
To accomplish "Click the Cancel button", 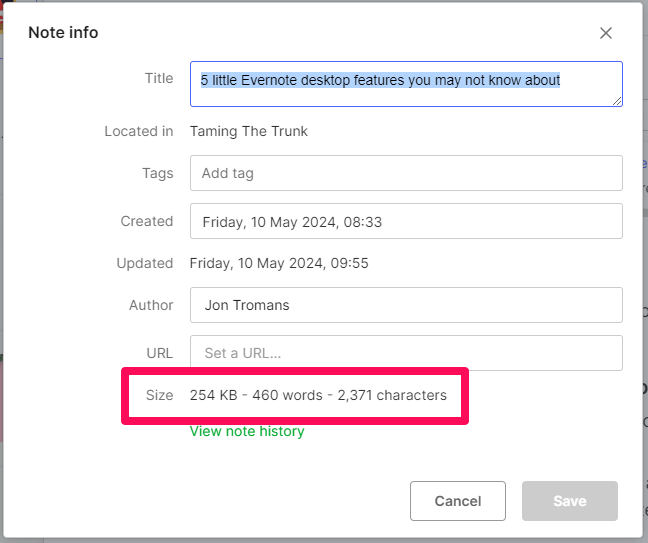I will (x=458, y=501).
